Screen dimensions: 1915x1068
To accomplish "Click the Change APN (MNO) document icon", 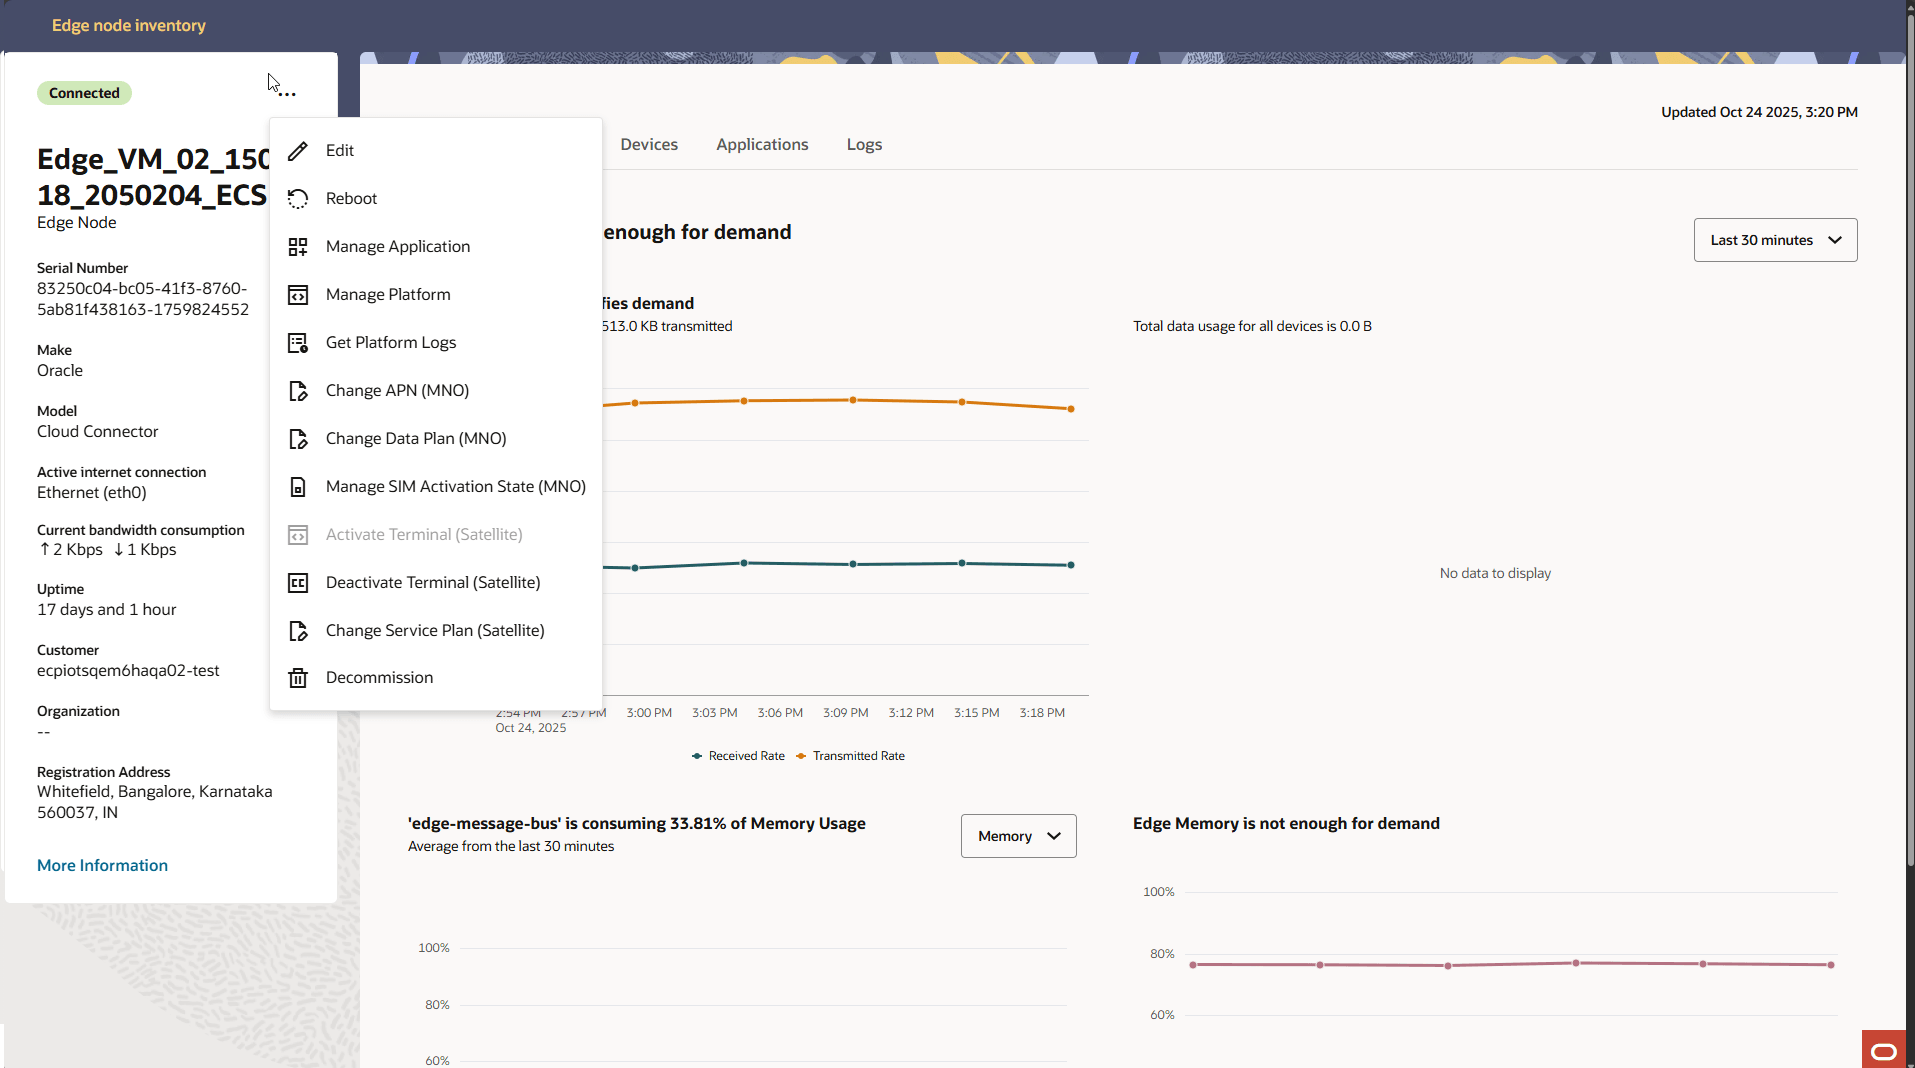I will [x=298, y=390].
